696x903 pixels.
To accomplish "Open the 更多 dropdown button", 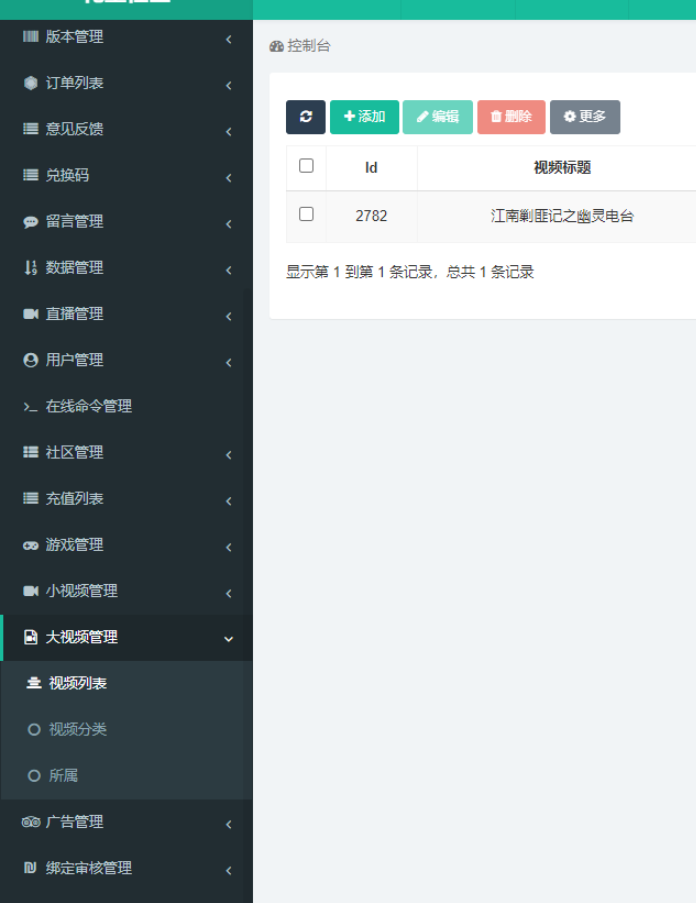I will [585, 117].
